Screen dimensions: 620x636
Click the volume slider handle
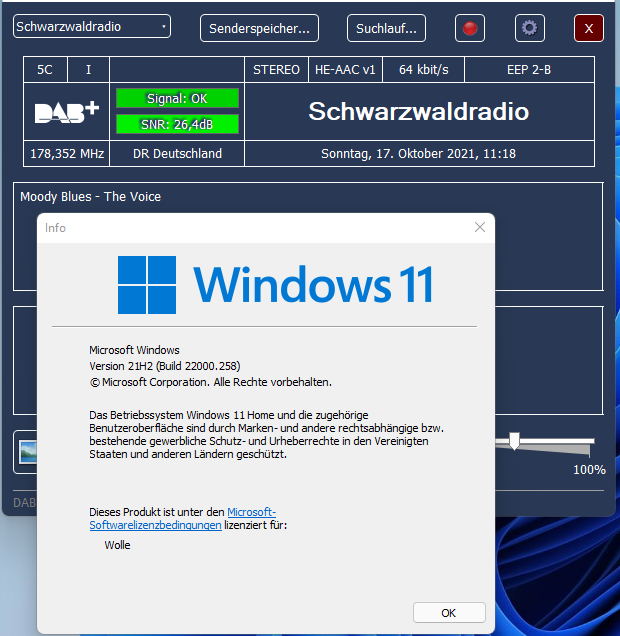(514, 441)
